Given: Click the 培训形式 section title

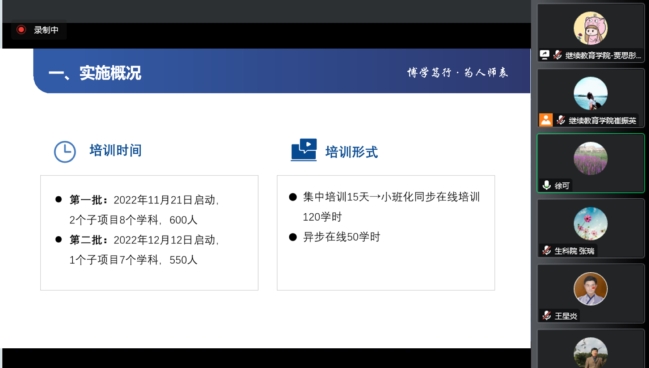Looking at the screenshot, I should coord(351,152).
